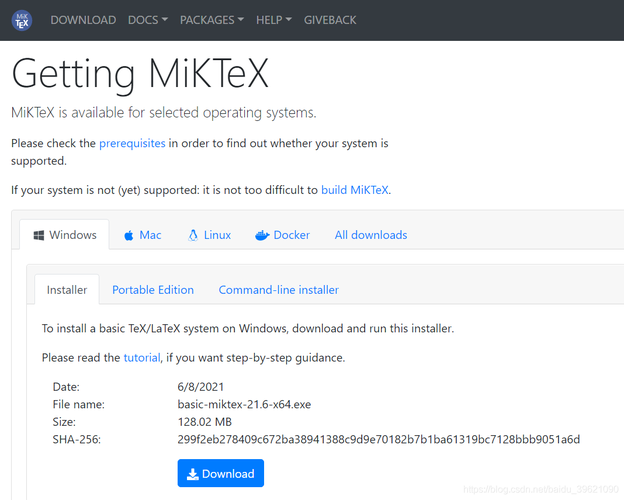Expand the DOCS dropdown menu
624x500 pixels.
tap(148, 20)
